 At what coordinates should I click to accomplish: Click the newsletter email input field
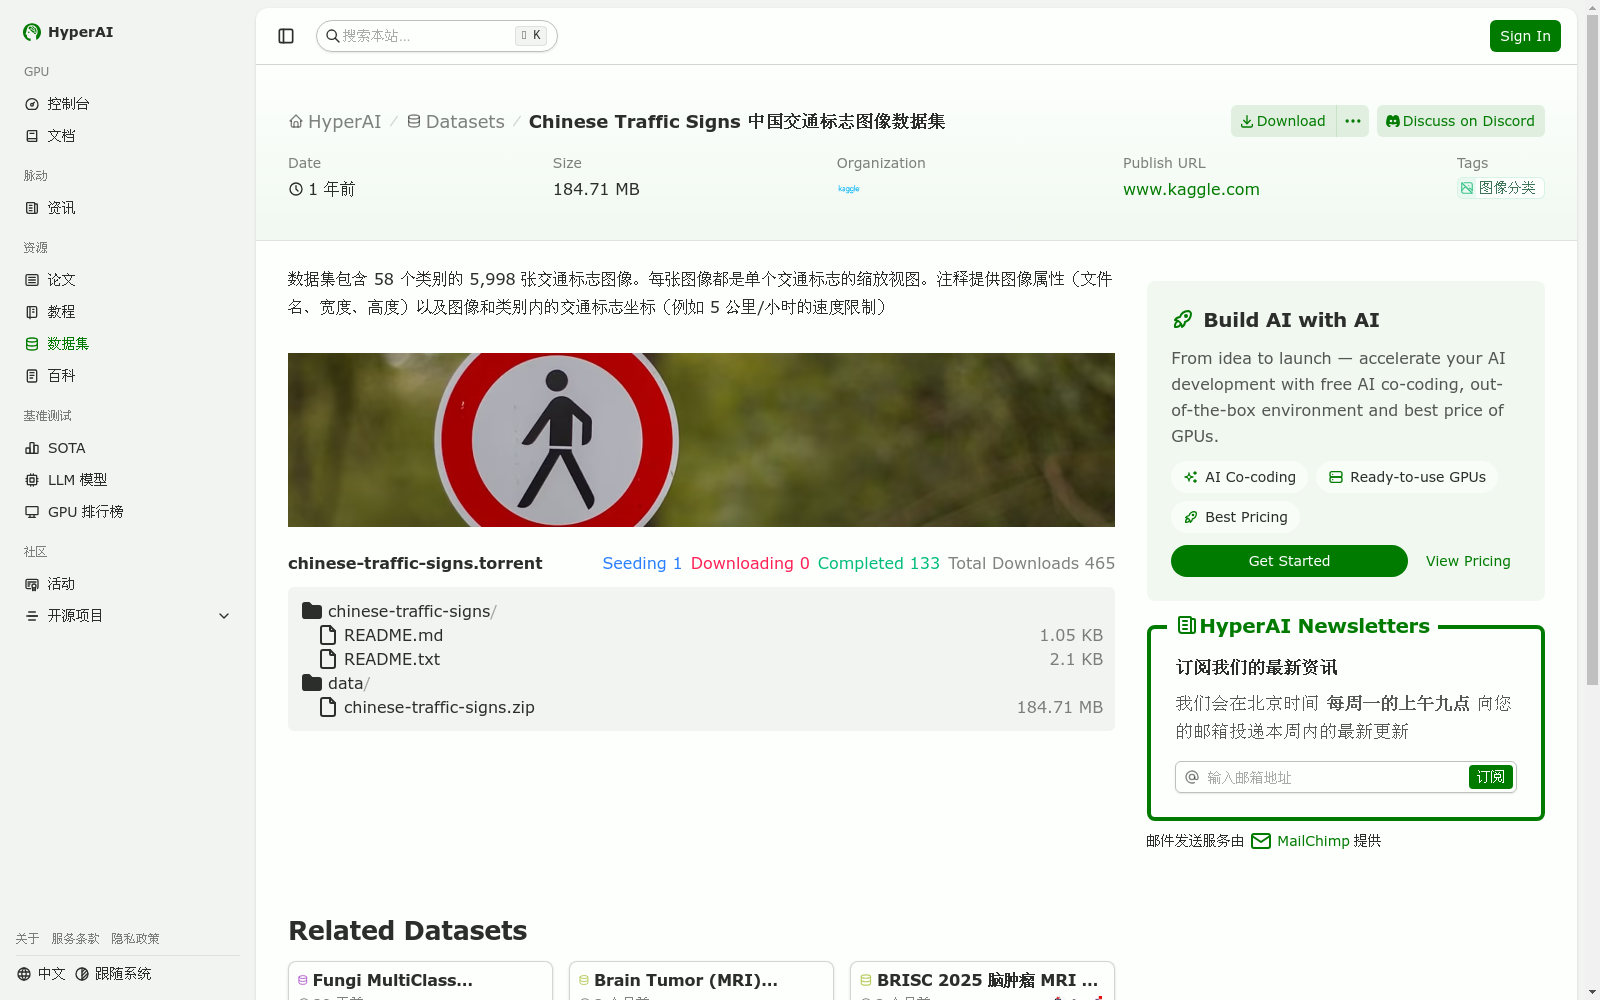1330,777
